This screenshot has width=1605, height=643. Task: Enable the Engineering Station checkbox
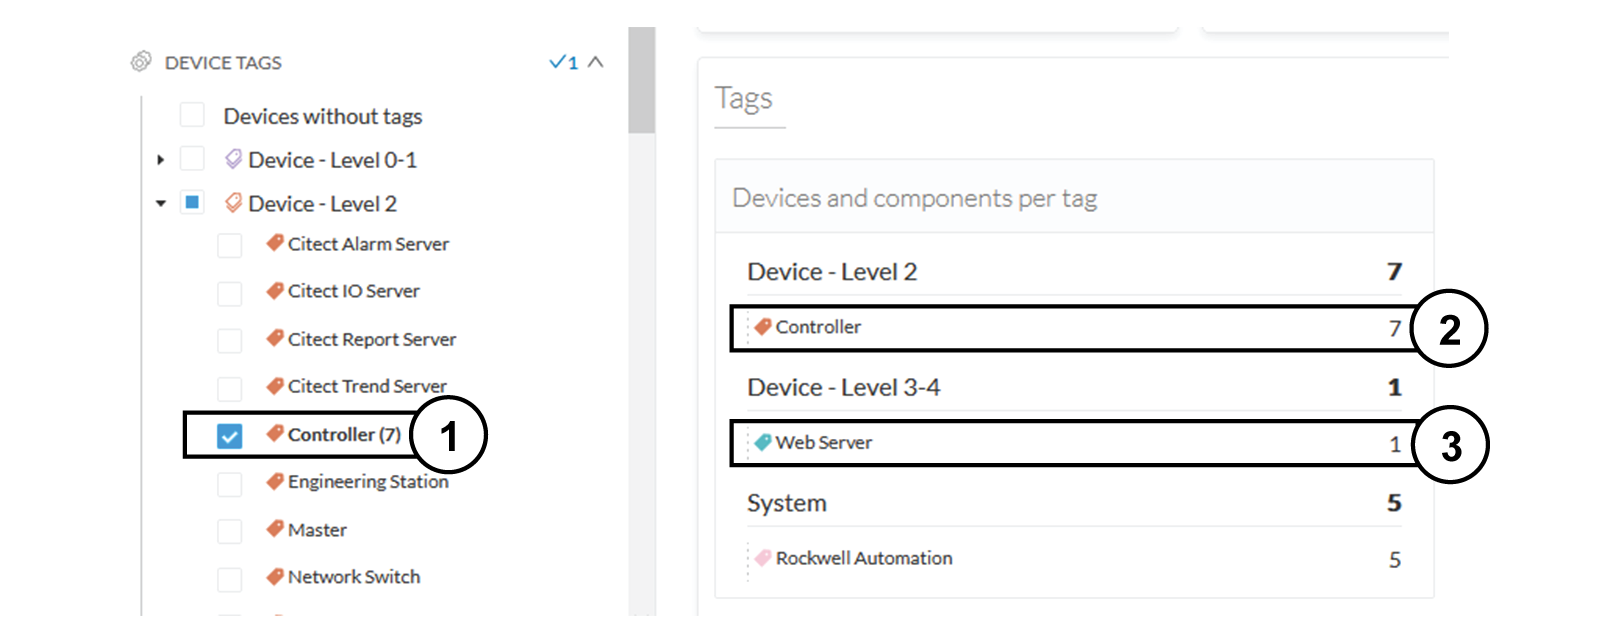[230, 484]
